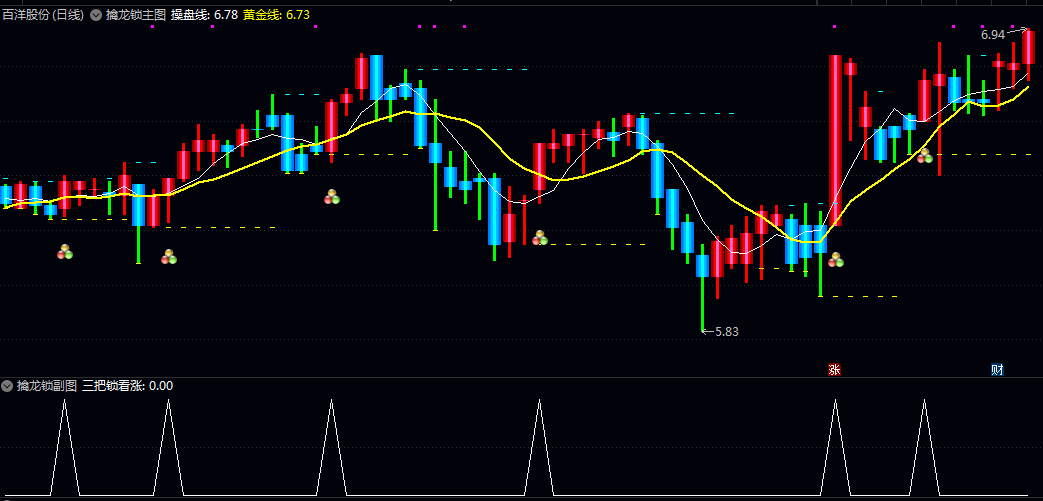Click the leftmost three-ball signal icon

(x=65, y=251)
